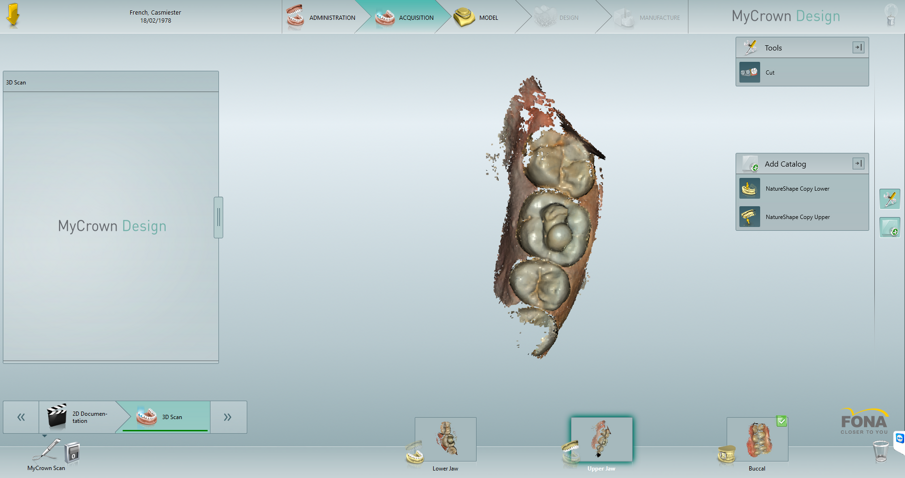Go to the Administration phase
Image resolution: width=905 pixels, height=478 pixels.
coord(322,17)
